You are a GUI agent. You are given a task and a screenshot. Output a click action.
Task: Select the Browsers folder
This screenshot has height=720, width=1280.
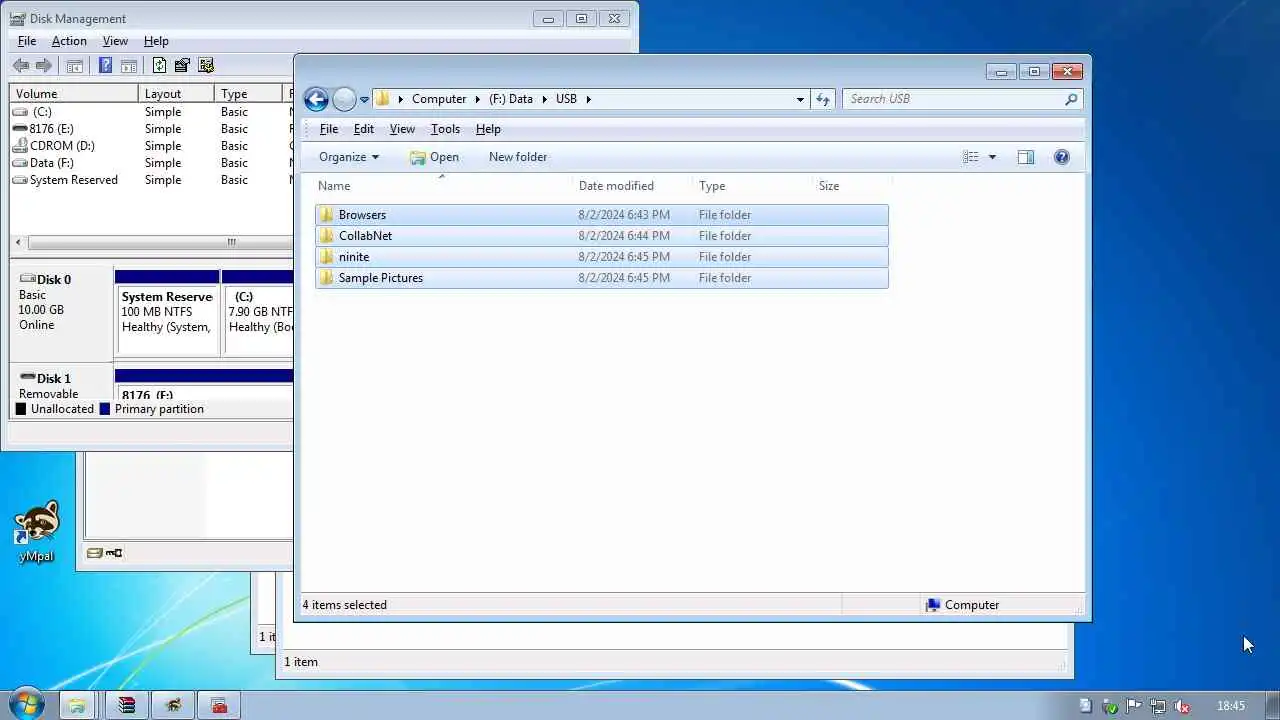click(x=602, y=215)
